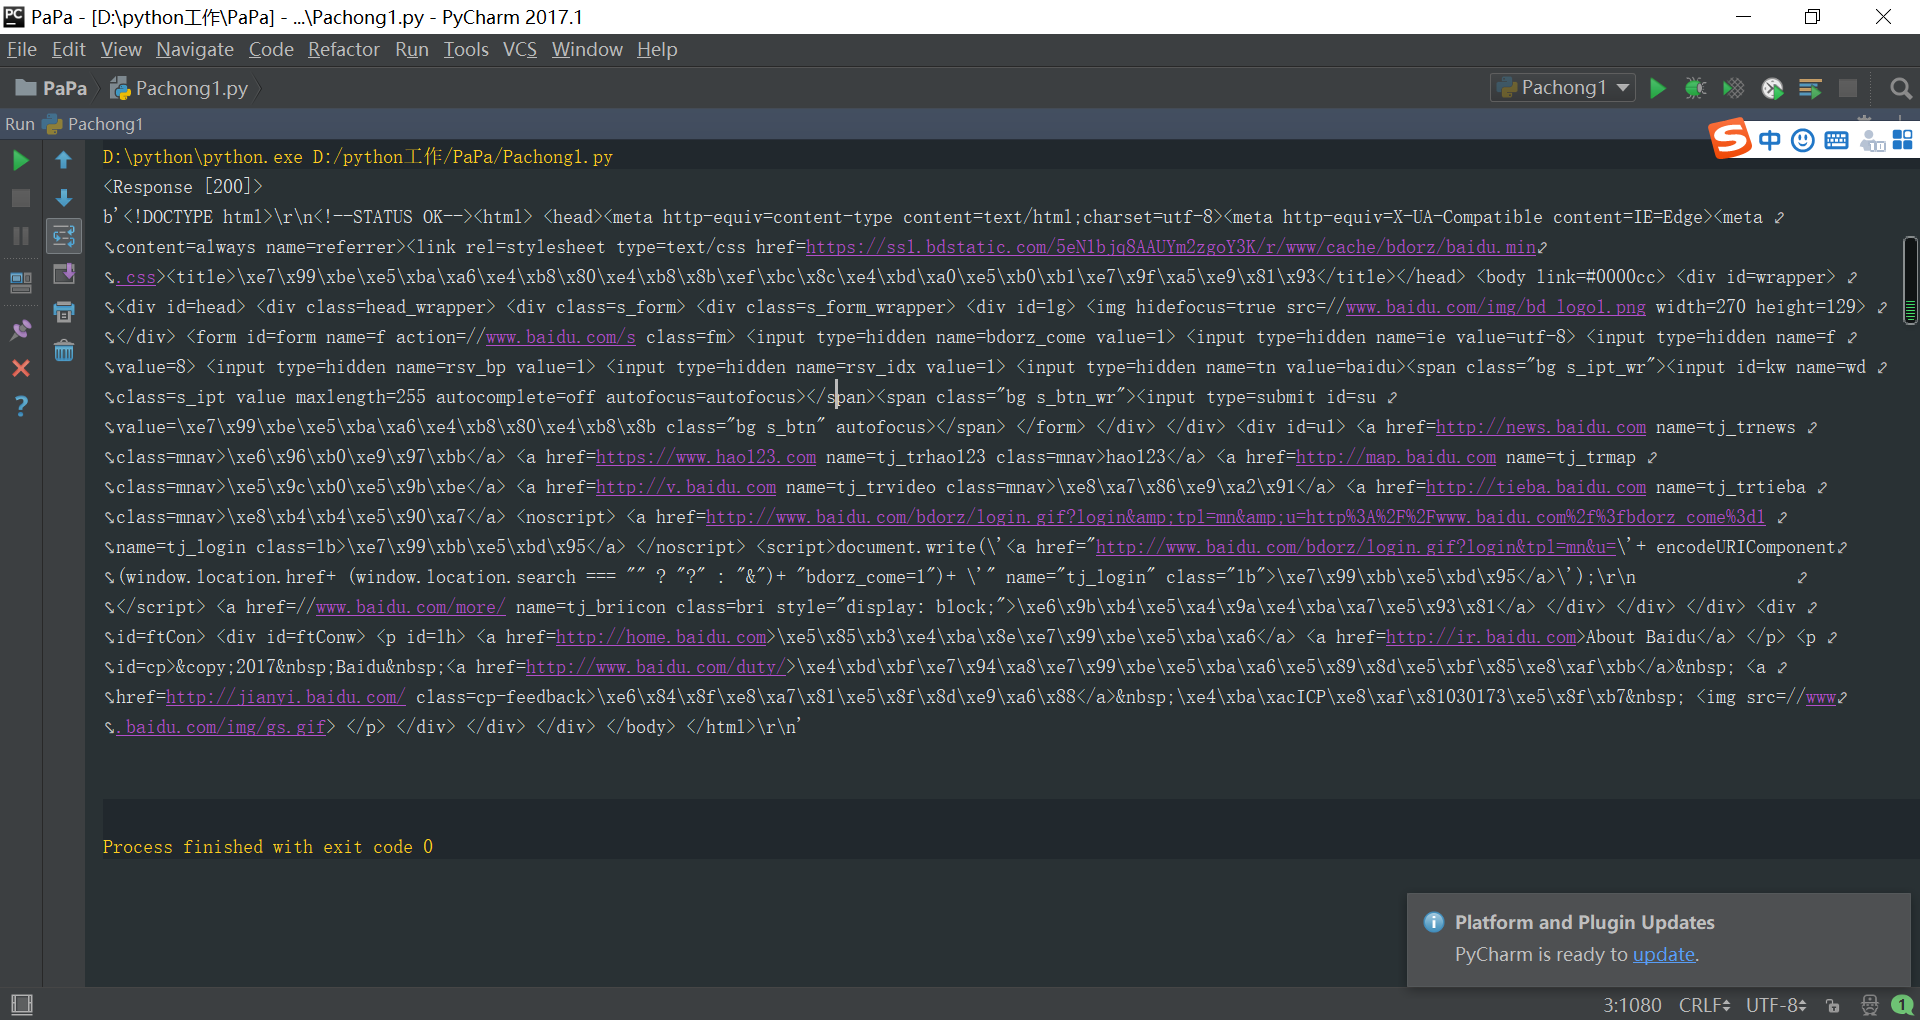Open the Window menu
1920x1020 pixels.
coord(587,49)
